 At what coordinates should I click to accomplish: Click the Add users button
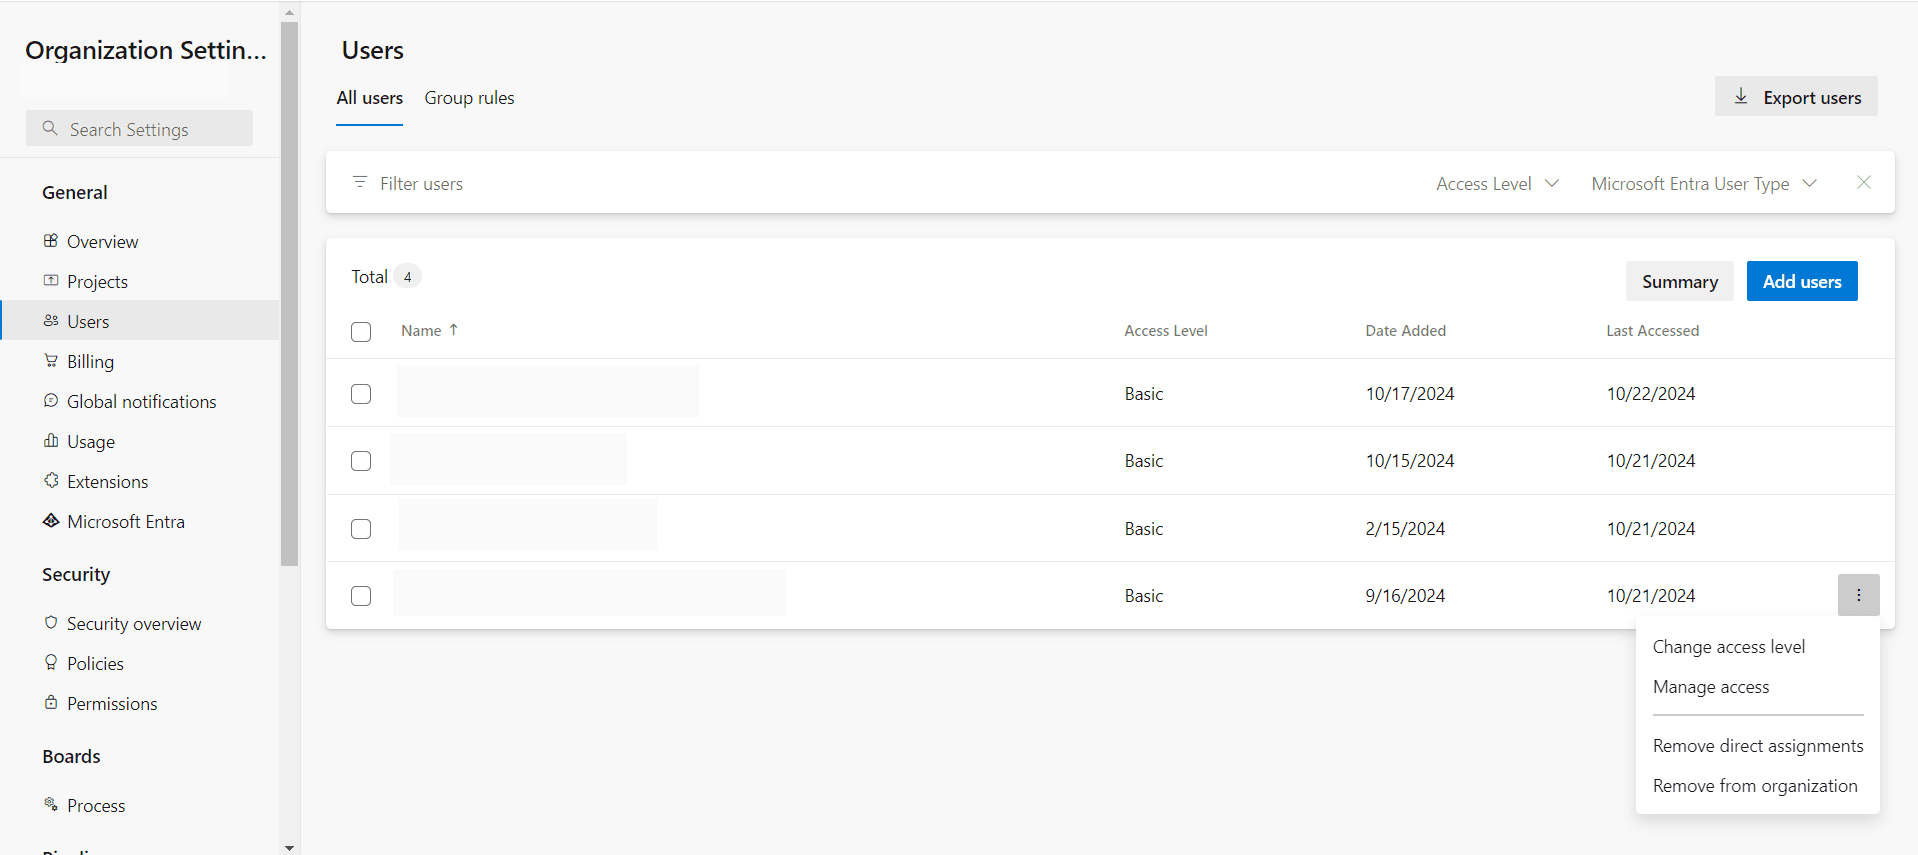pyautogui.click(x=1801, y=281)
